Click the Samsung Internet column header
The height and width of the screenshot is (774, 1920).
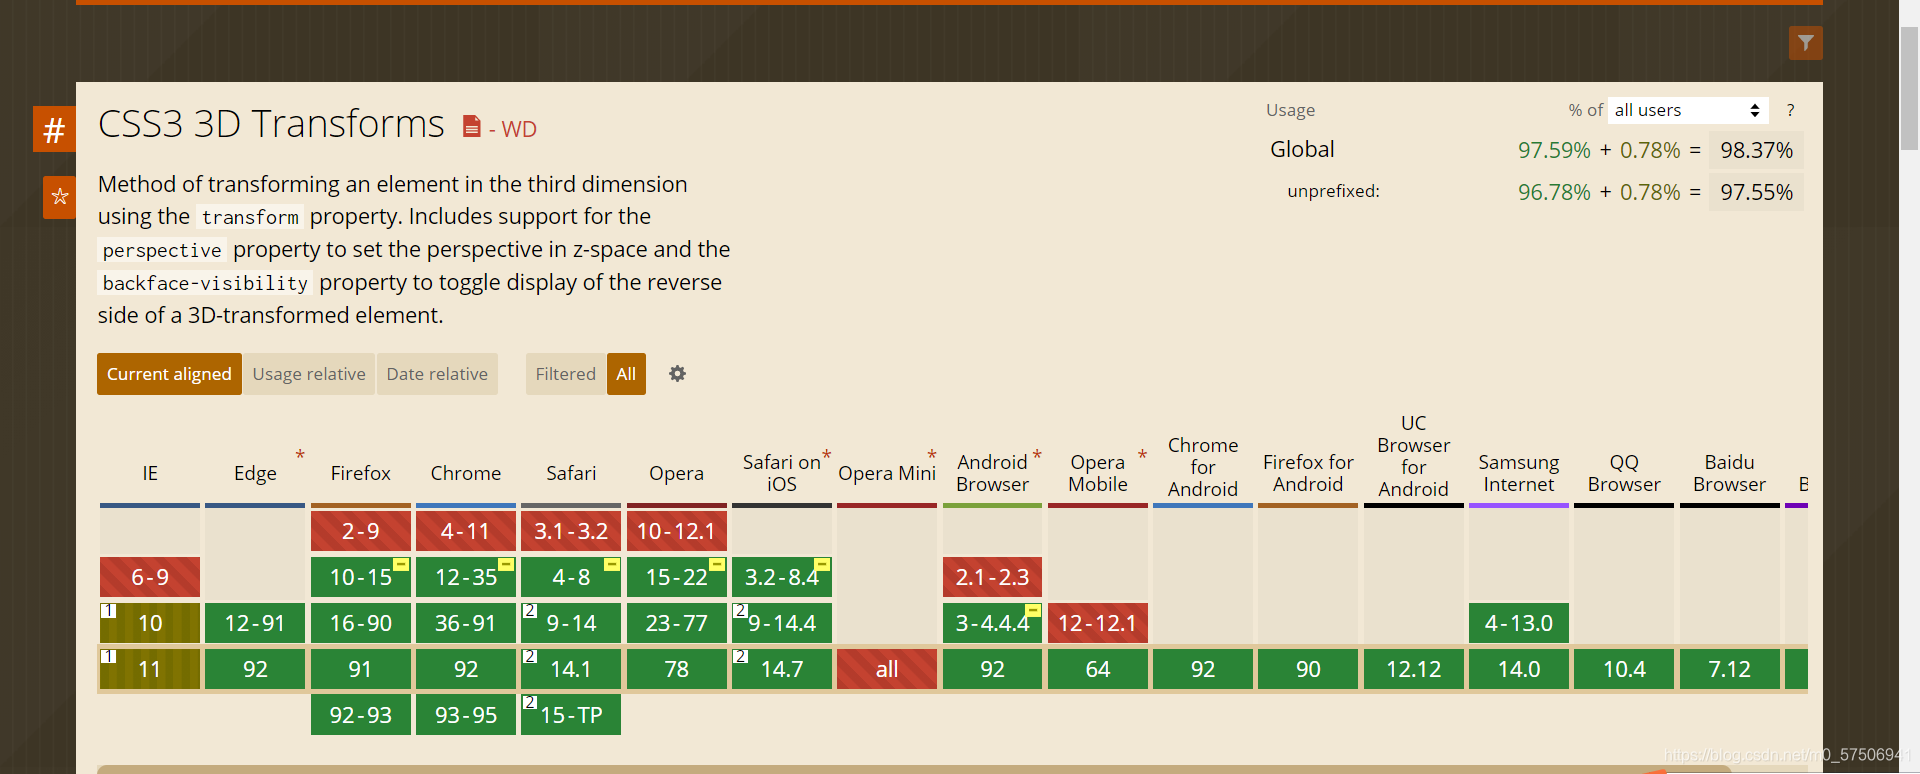[x=1519, y=473]
